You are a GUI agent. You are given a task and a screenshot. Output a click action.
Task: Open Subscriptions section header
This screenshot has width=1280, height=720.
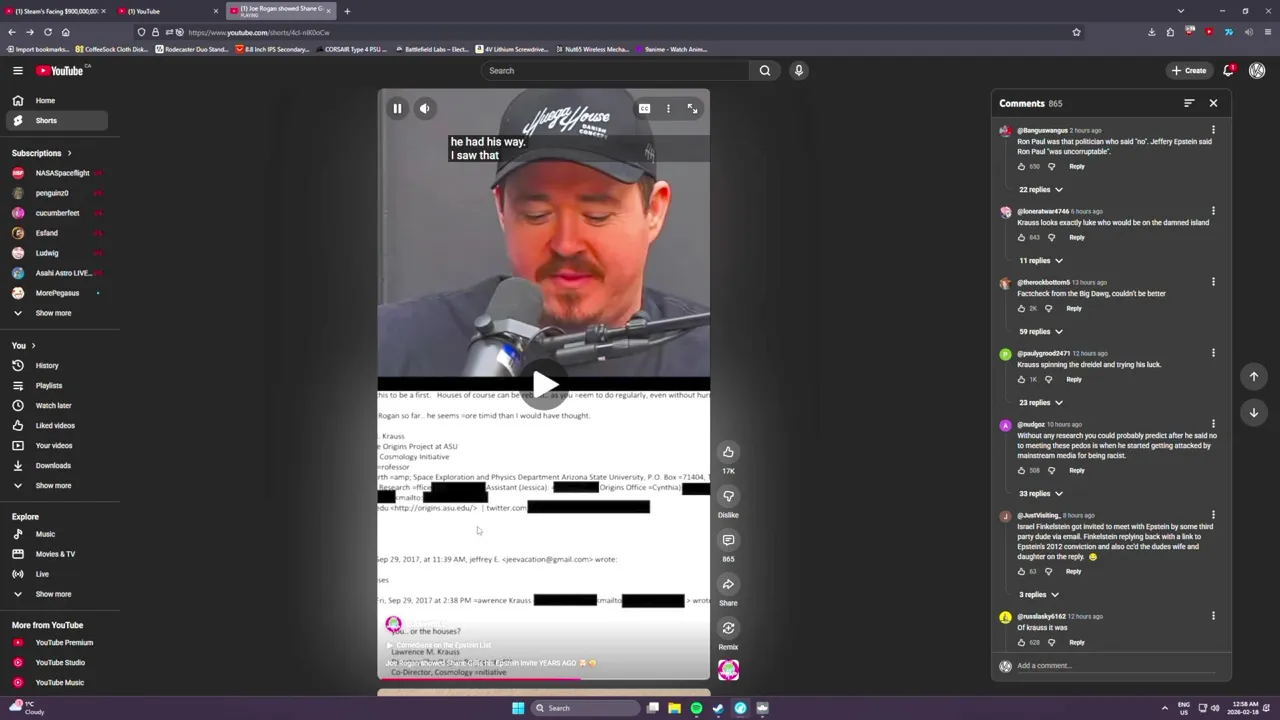click(42, 153)
